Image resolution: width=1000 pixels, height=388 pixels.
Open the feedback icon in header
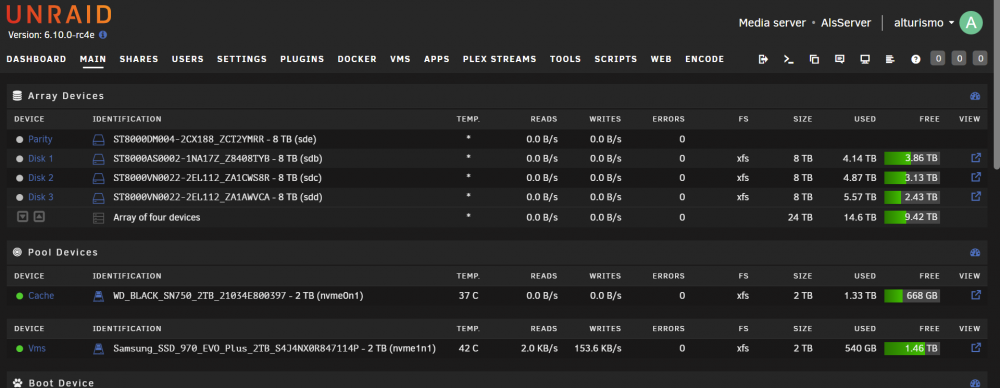tap(840, 59)
